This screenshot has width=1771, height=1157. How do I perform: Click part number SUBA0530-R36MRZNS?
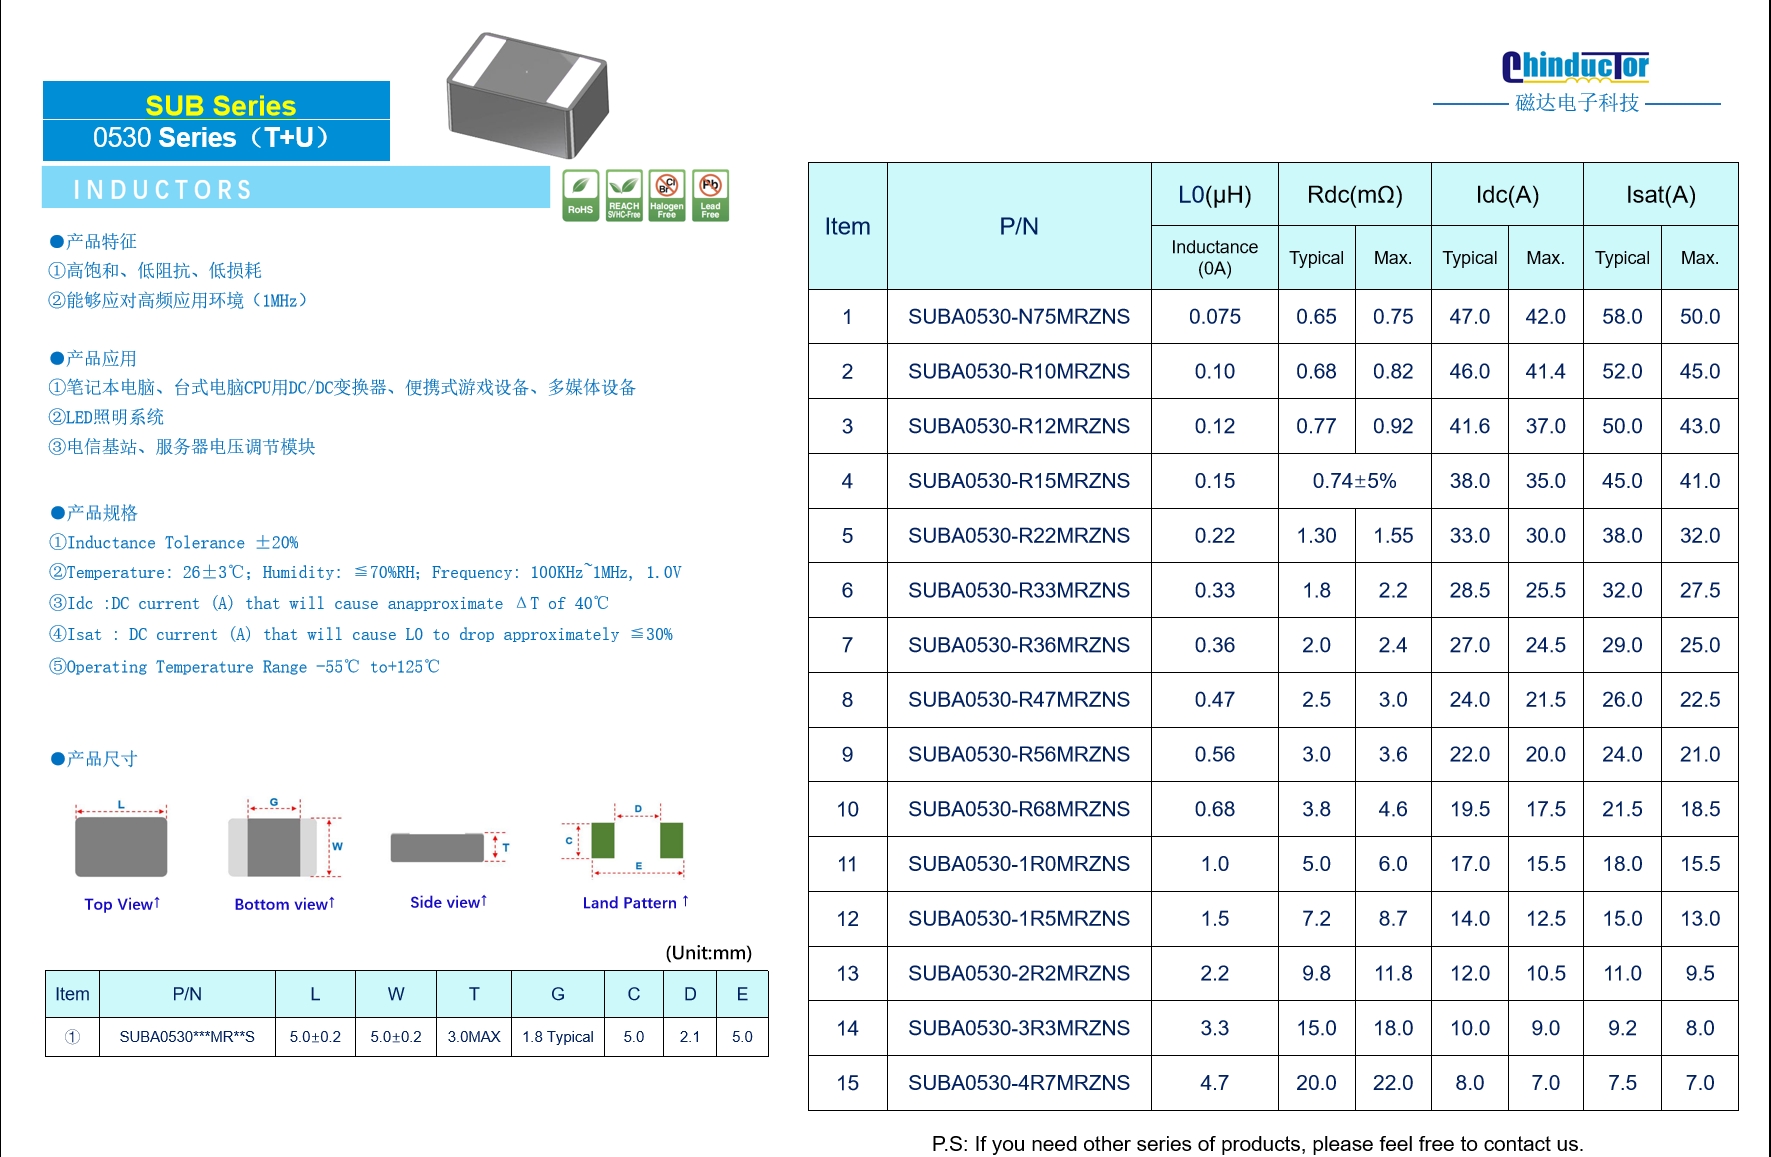(x=1019, y=646)
